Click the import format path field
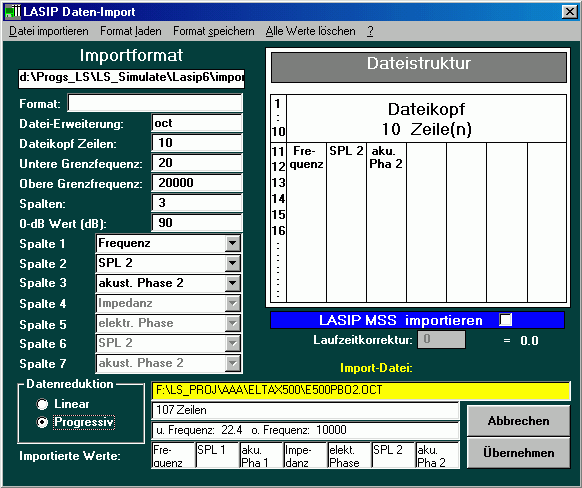582x488 pixels. click(131, 78)
